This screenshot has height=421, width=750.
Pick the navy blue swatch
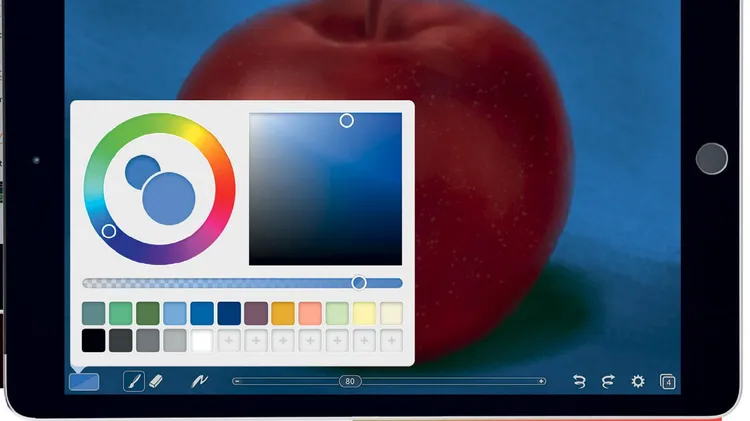[229, 313]
